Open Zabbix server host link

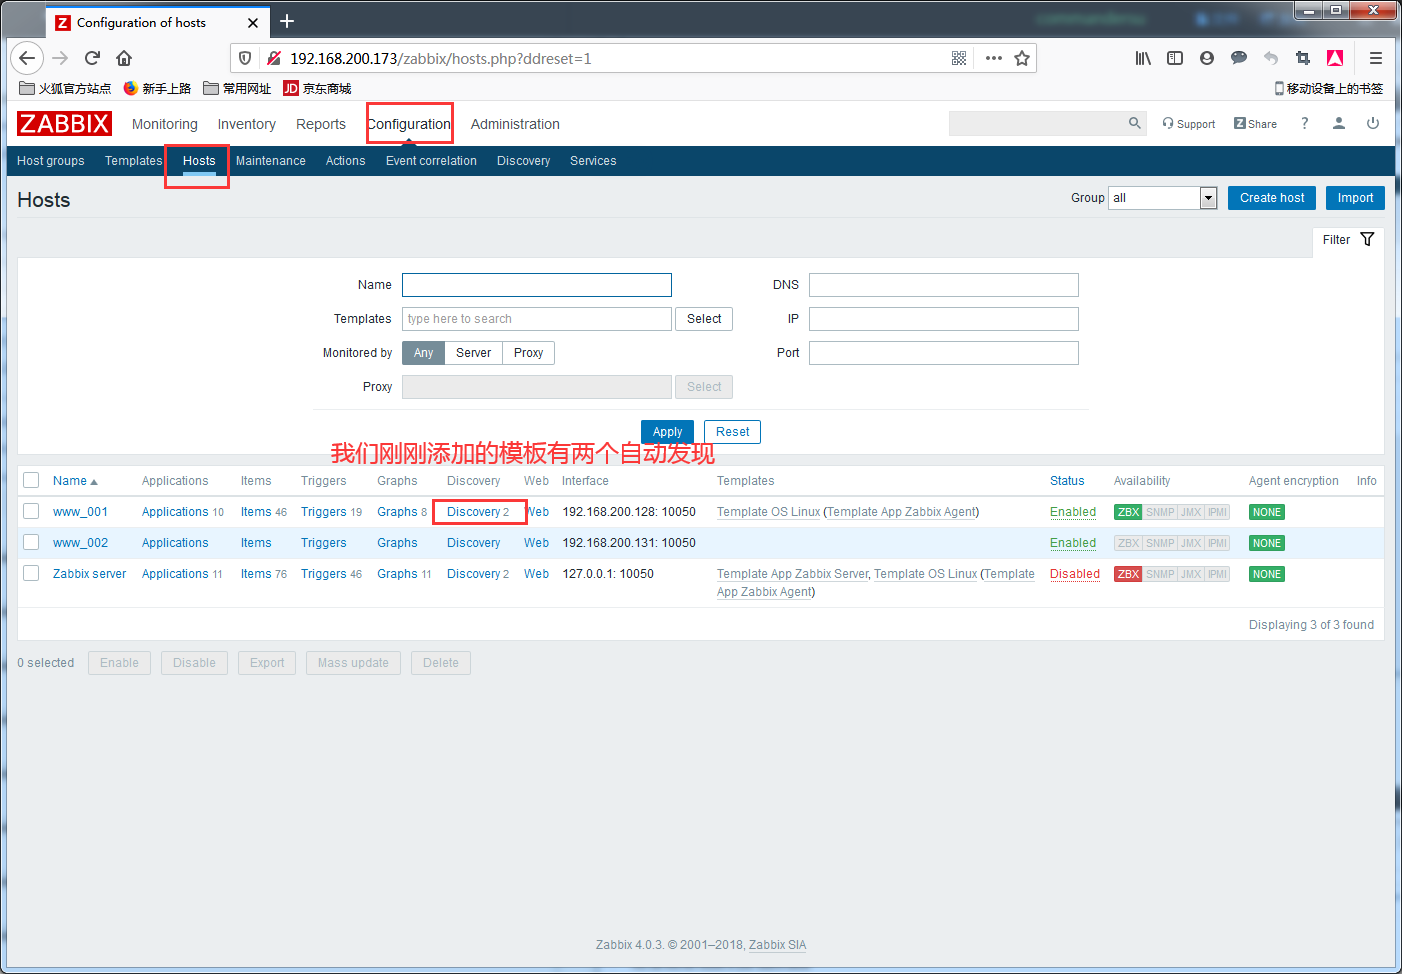[x=90, y=574]
